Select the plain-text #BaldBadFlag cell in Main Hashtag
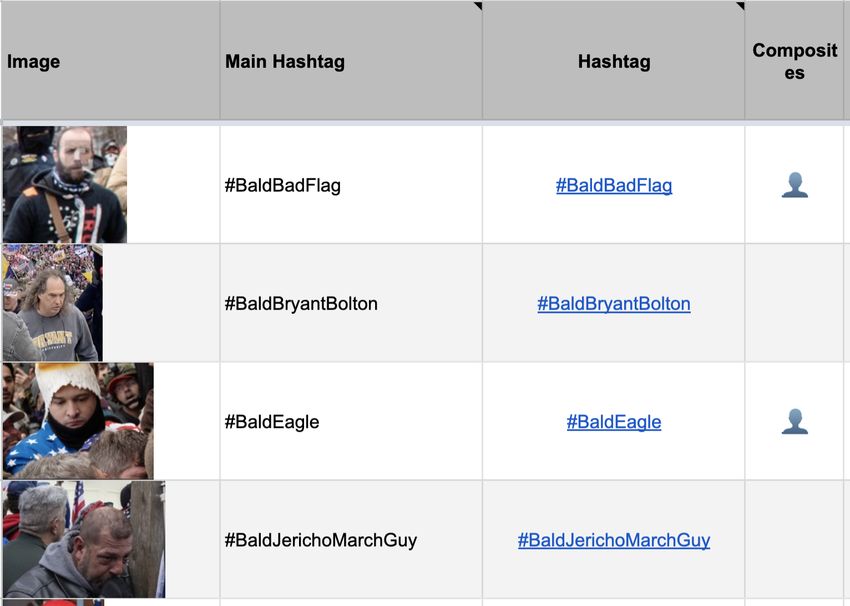The width and height of the screenshot is (850, 606). [351, 185]
